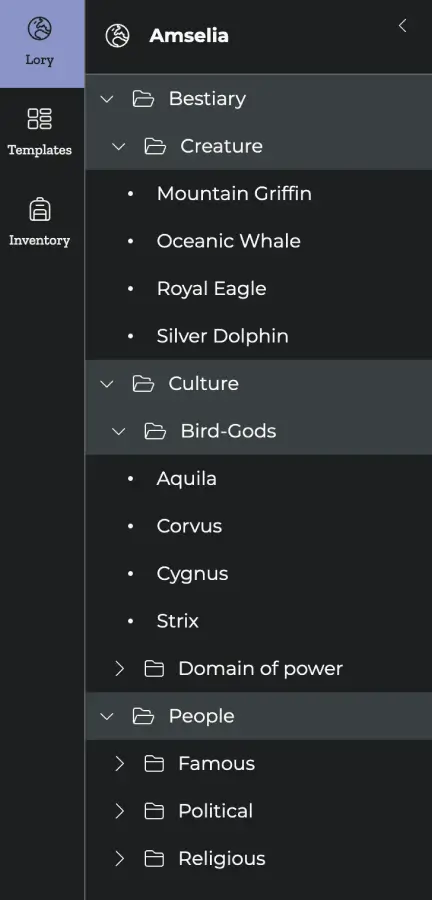
Task: Click the Bestiary open folder icon
Action: point(143,99)
